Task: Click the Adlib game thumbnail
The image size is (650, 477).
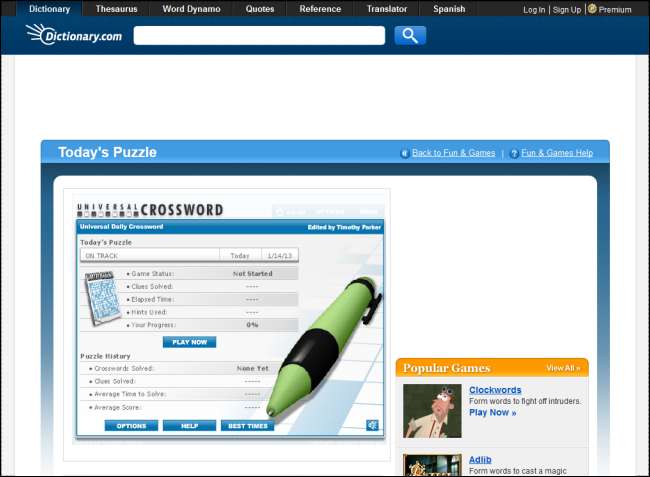Action: [x=432, y=465]
